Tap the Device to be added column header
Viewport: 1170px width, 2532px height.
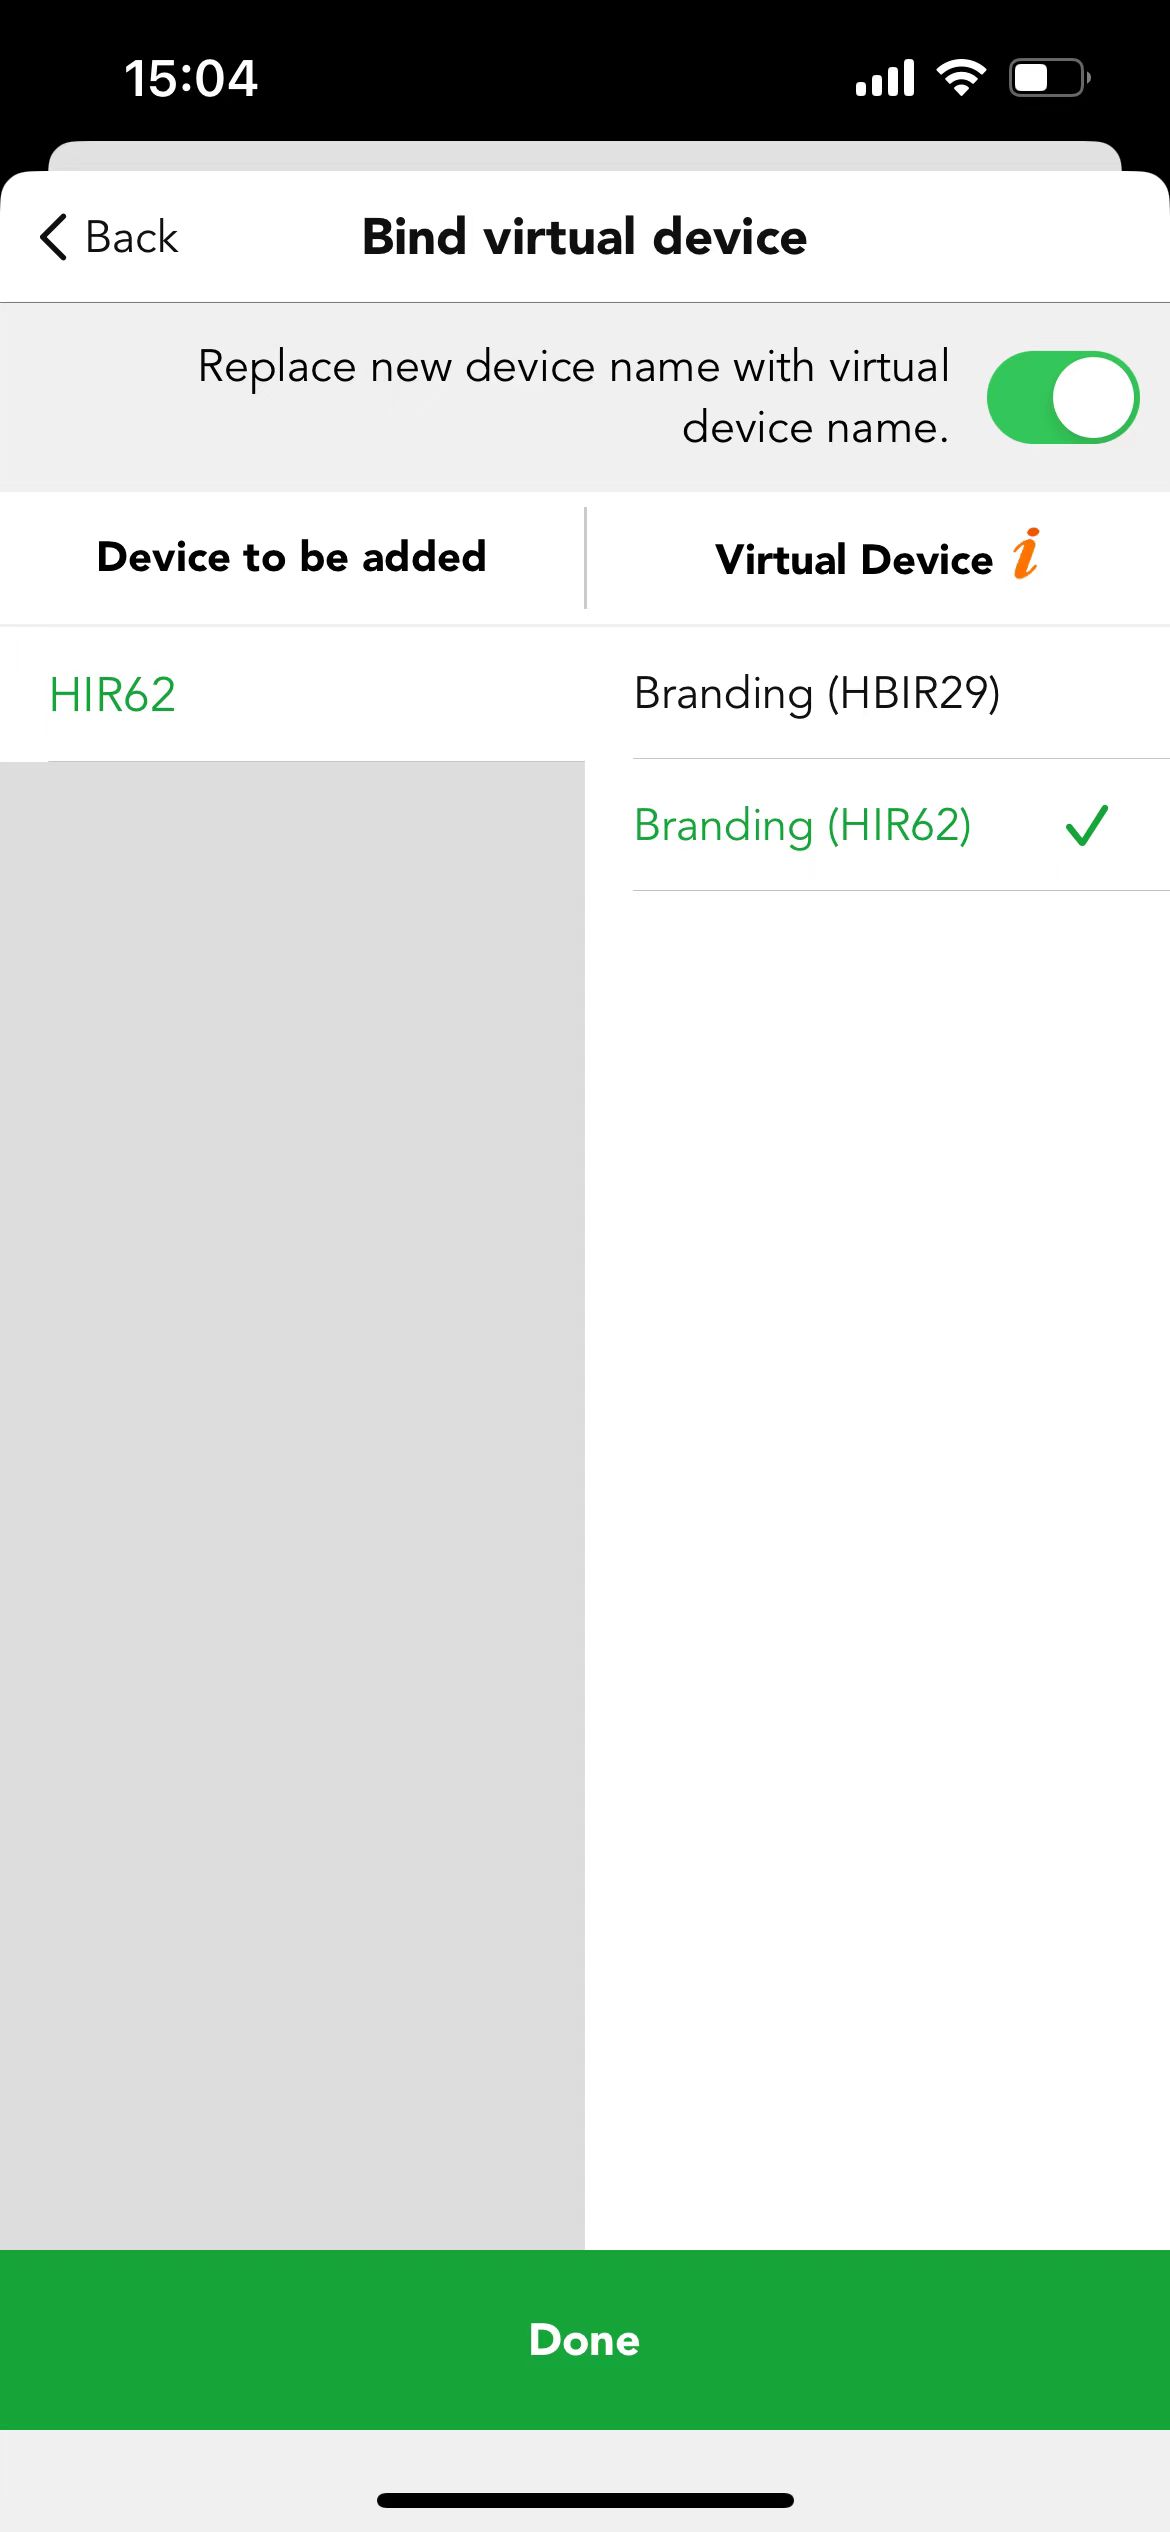[x=291, y=557]
